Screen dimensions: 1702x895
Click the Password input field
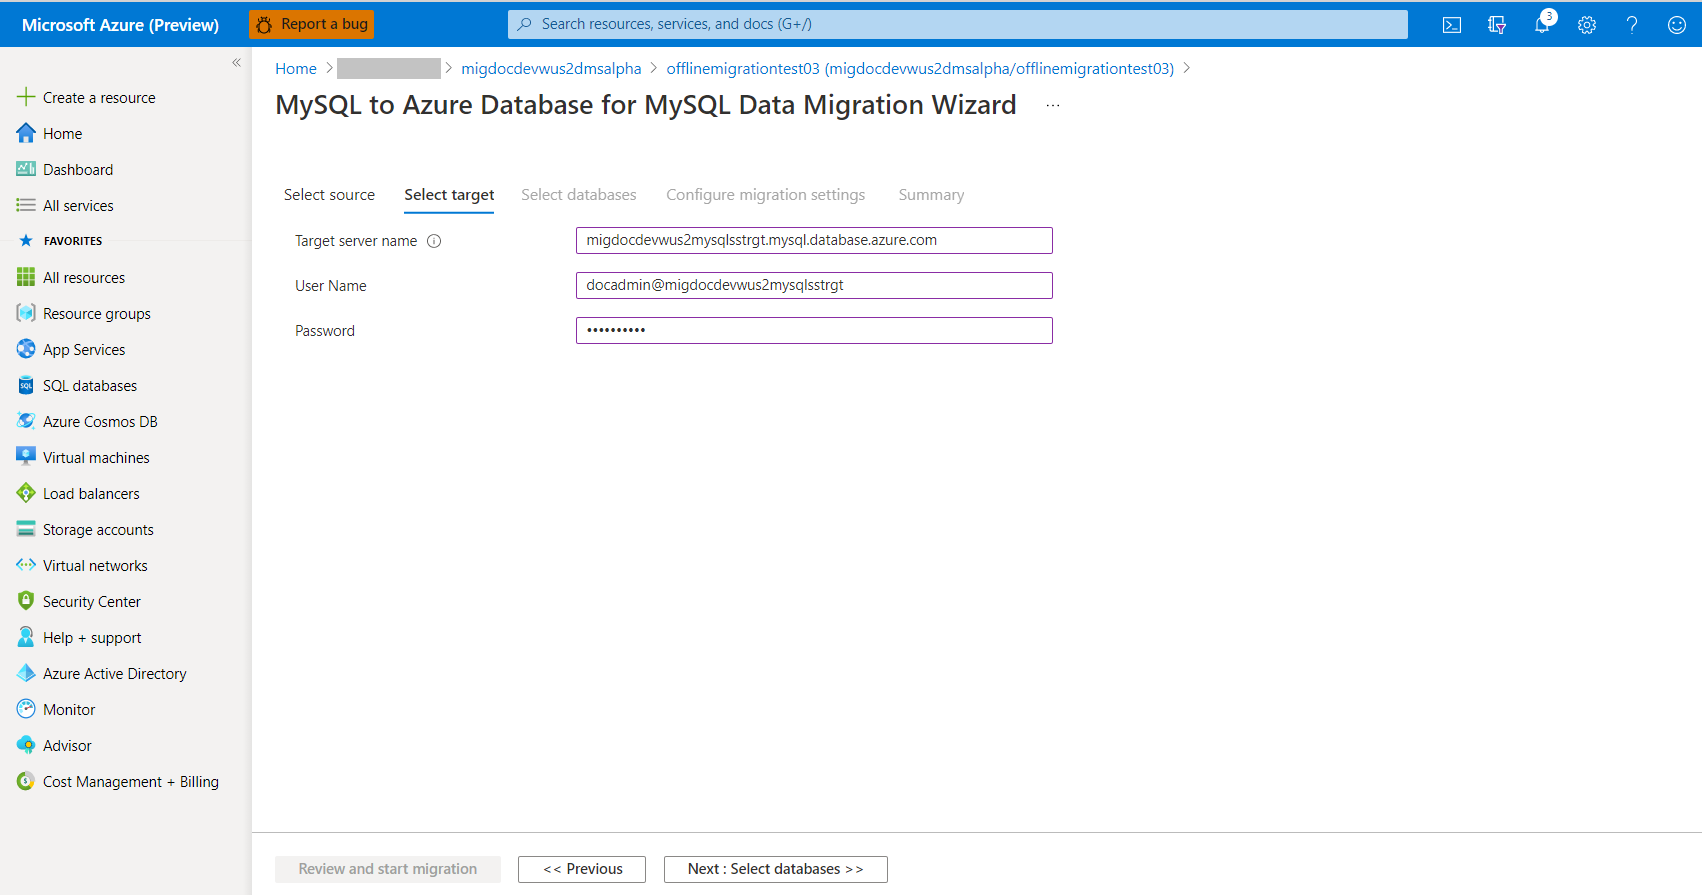coord(814,330)
